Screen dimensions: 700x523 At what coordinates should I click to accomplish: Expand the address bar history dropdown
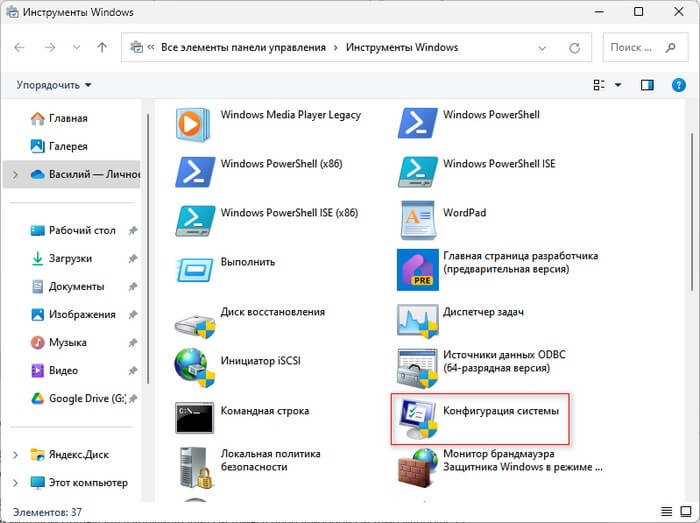542,48
